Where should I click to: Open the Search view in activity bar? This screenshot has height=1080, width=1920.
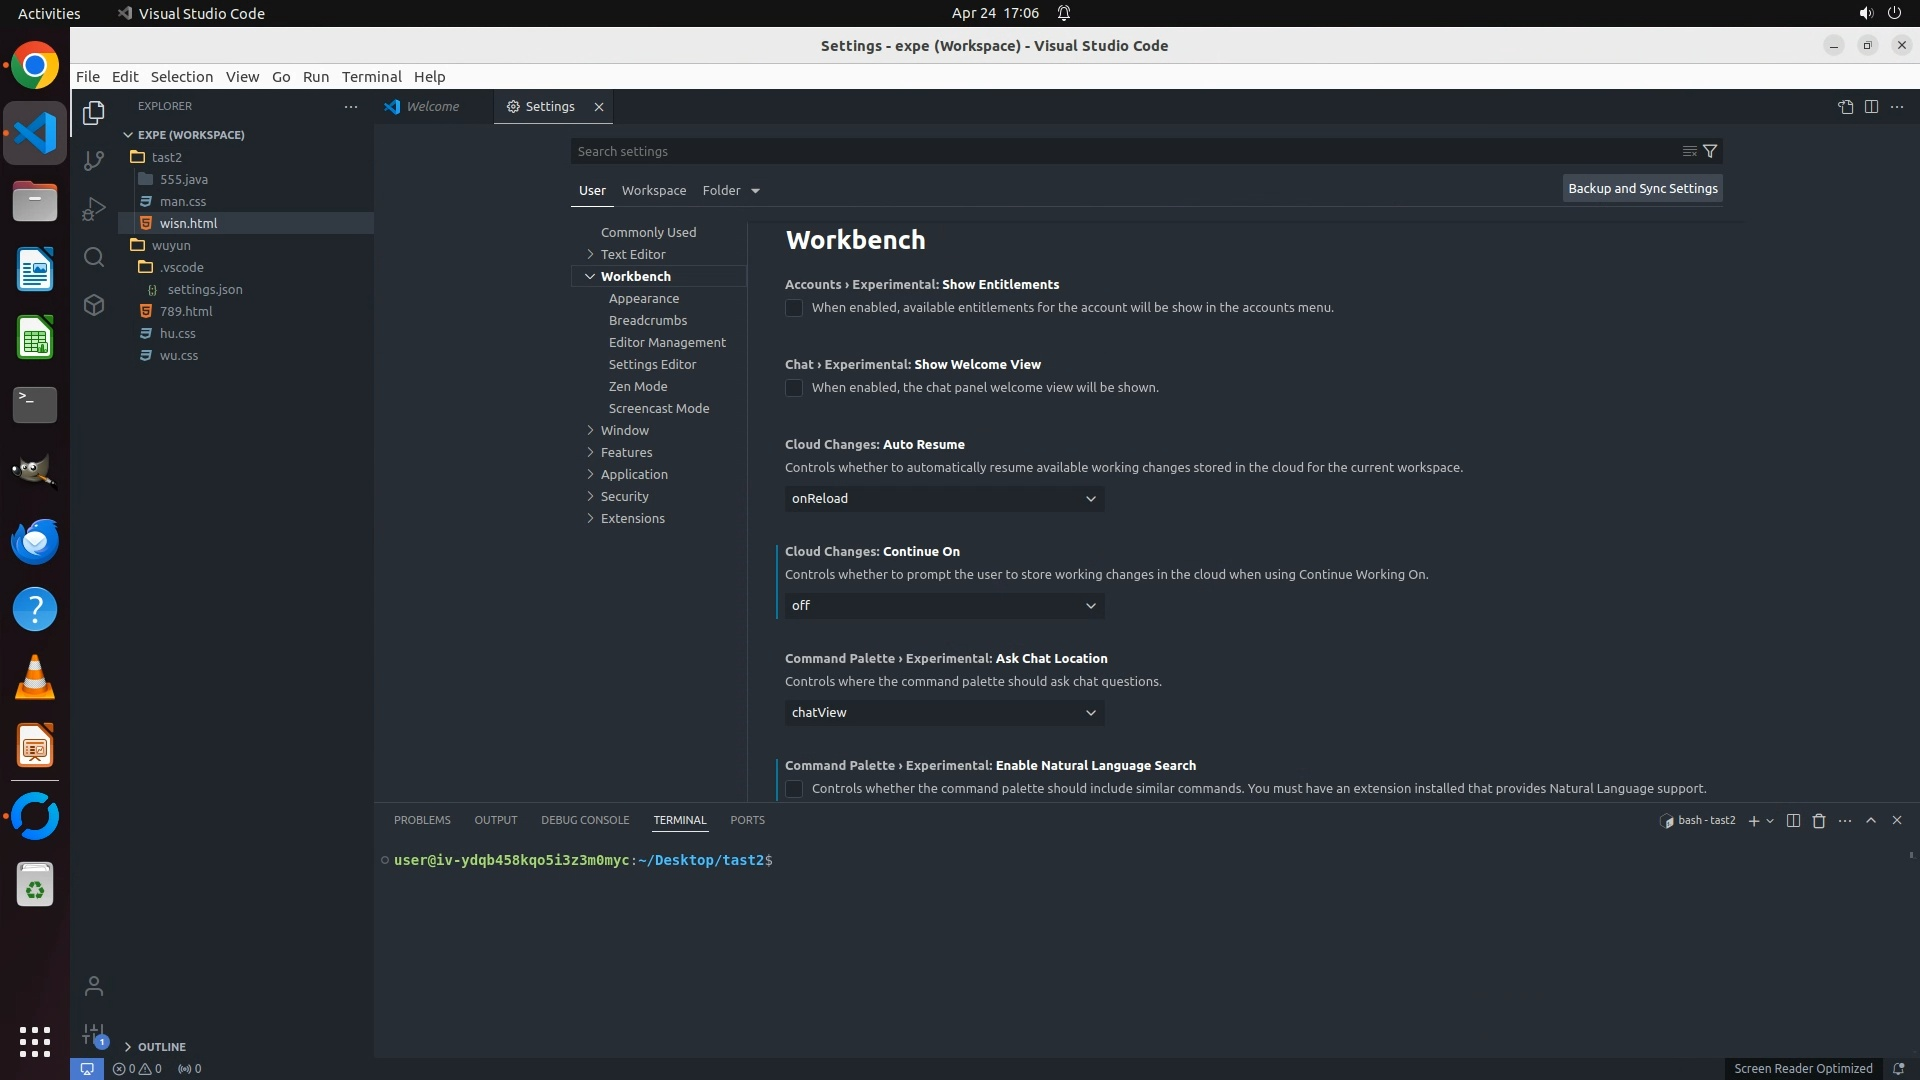point(94,257)
